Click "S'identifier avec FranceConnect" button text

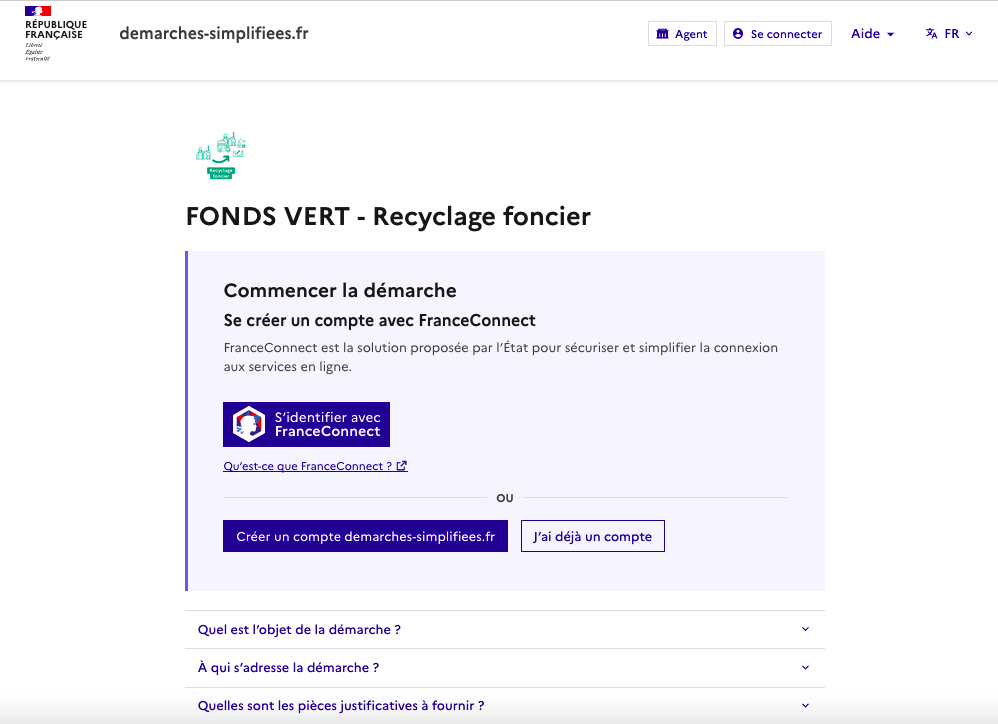coord(327,424)
